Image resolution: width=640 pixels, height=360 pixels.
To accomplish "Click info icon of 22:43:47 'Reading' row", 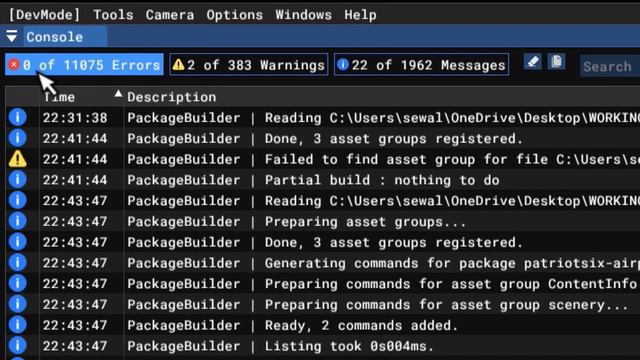I will [18, 200].
